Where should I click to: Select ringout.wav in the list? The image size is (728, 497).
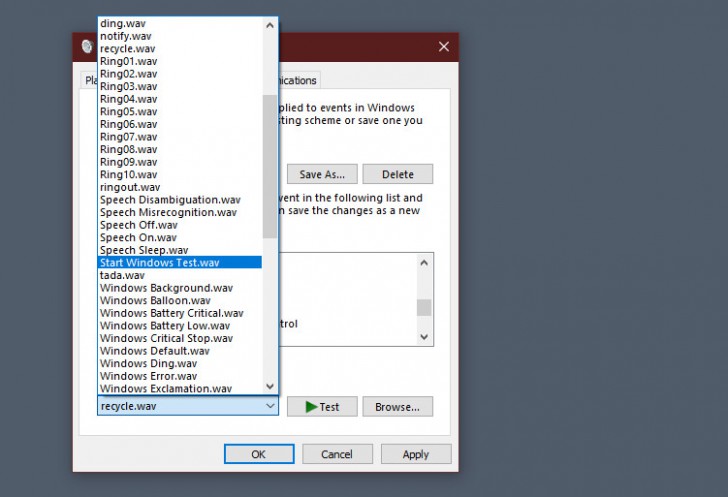180,187
